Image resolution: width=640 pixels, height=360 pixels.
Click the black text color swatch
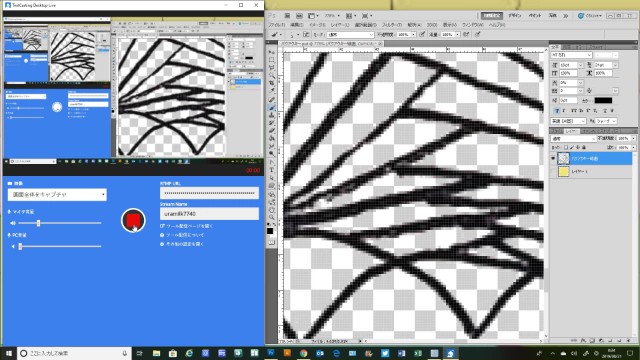[603, 100]
